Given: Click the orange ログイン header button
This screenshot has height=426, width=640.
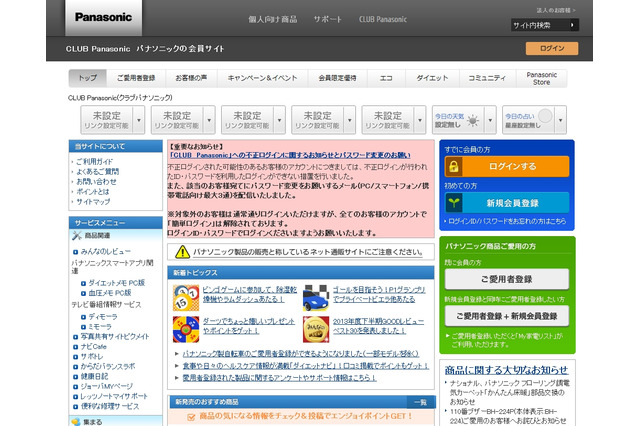Looking at the screenshot, I should (x=552, y=48).
